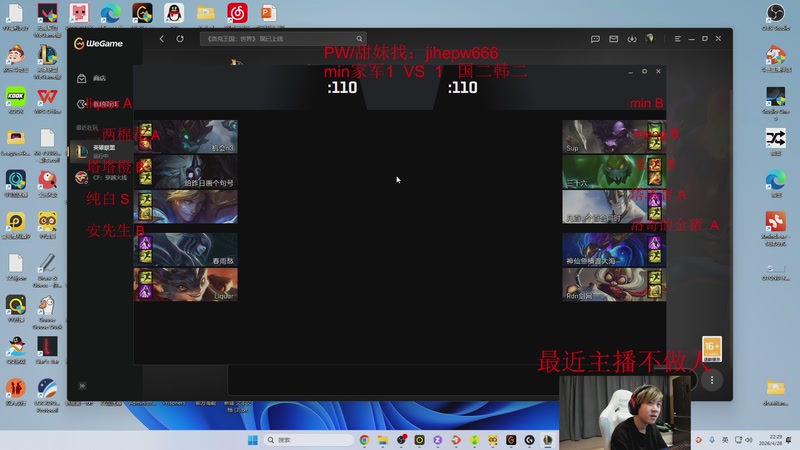Open Windows Start menu
Image resolution: width=800 pixels, height=450 pixels.
pos(253,440)
